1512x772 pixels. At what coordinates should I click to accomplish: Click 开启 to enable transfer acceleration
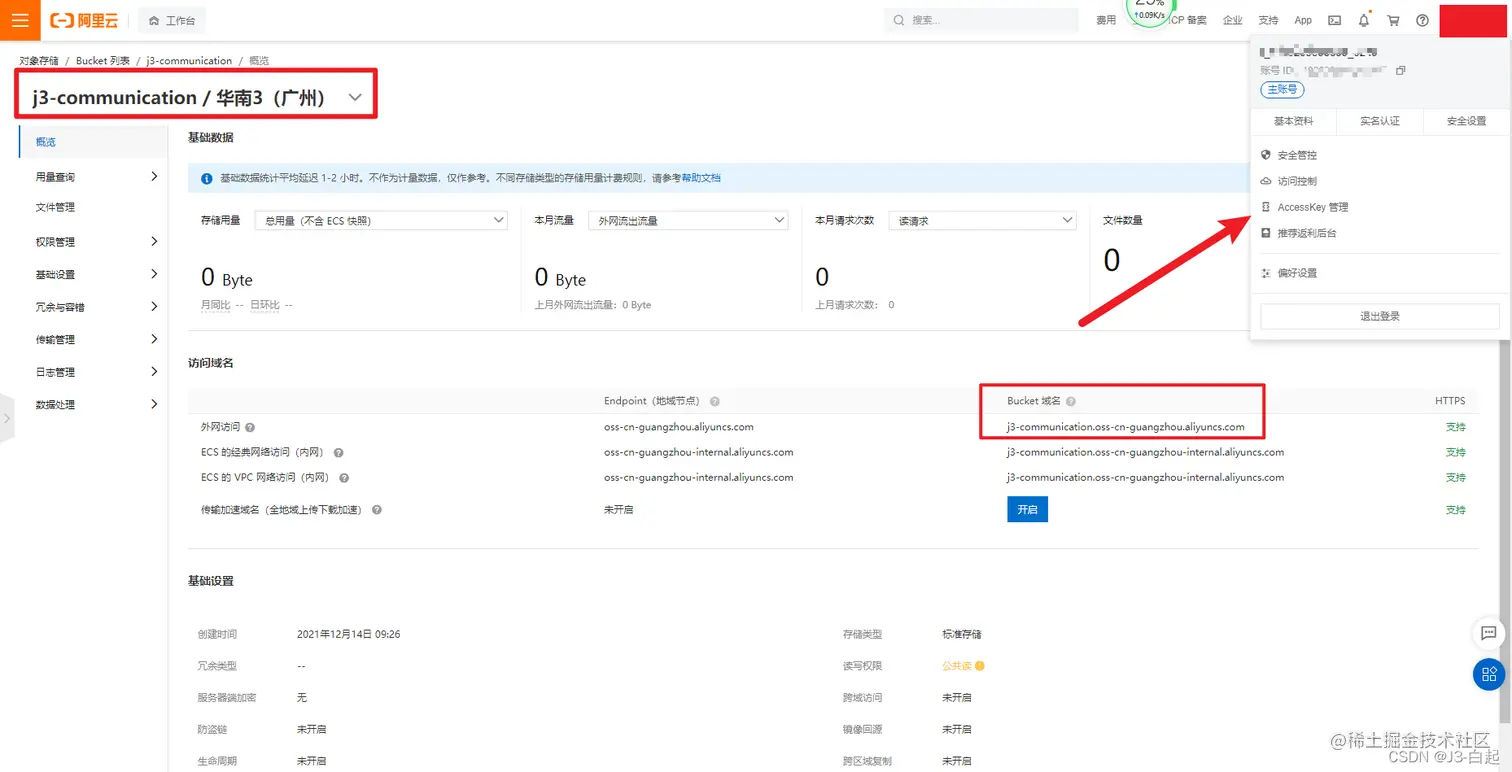(x=1027, y=510)
